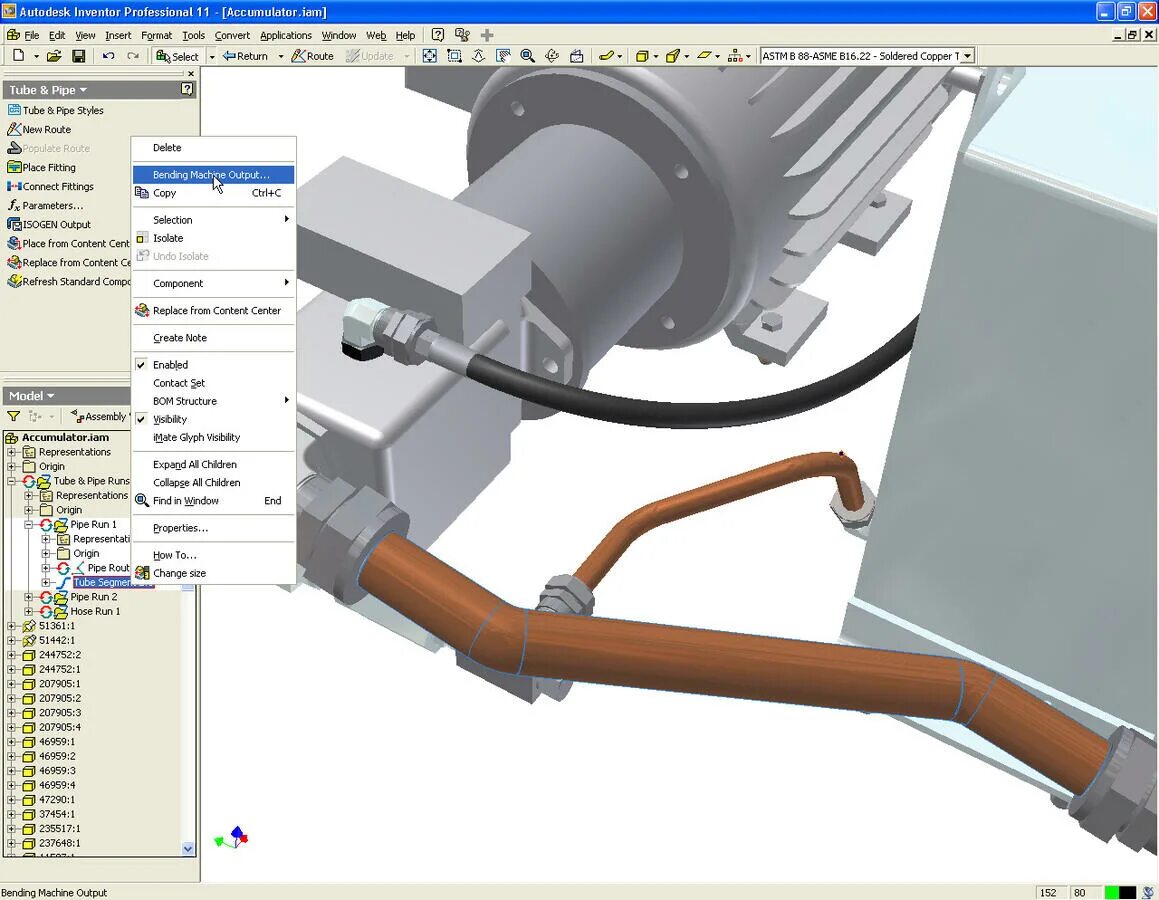Start a New Route
This screenshot has height=900, width=1159.
point(39,129)
